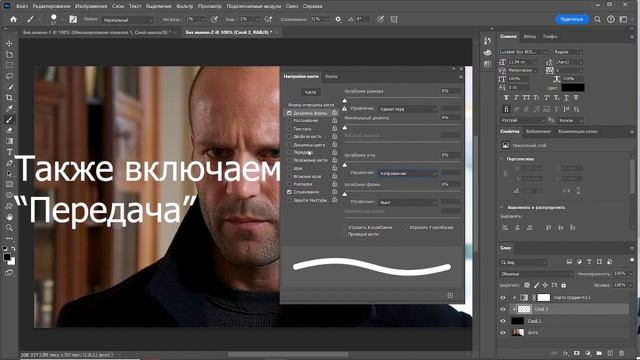Select the Lasso tool
The height and width of the screenshot is (360, 640).
[x=9, y=76]
